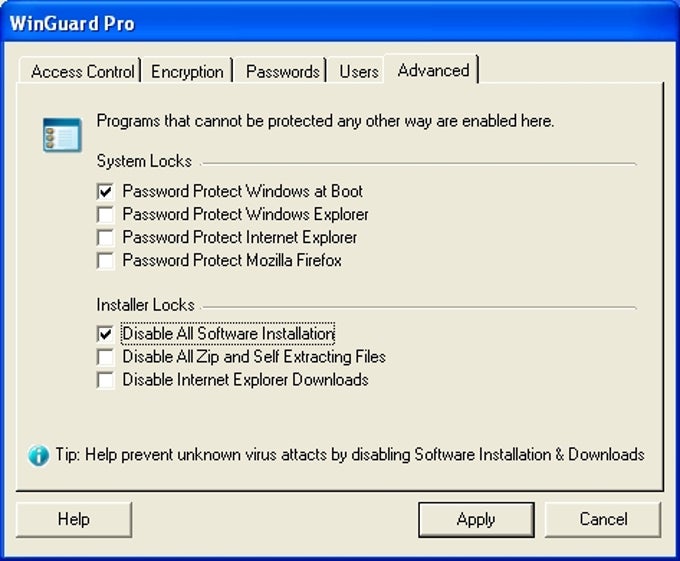Screen dimensions: 680x561
Task: Check Password Protect Mozilla Firefox box
Action: 105,261
